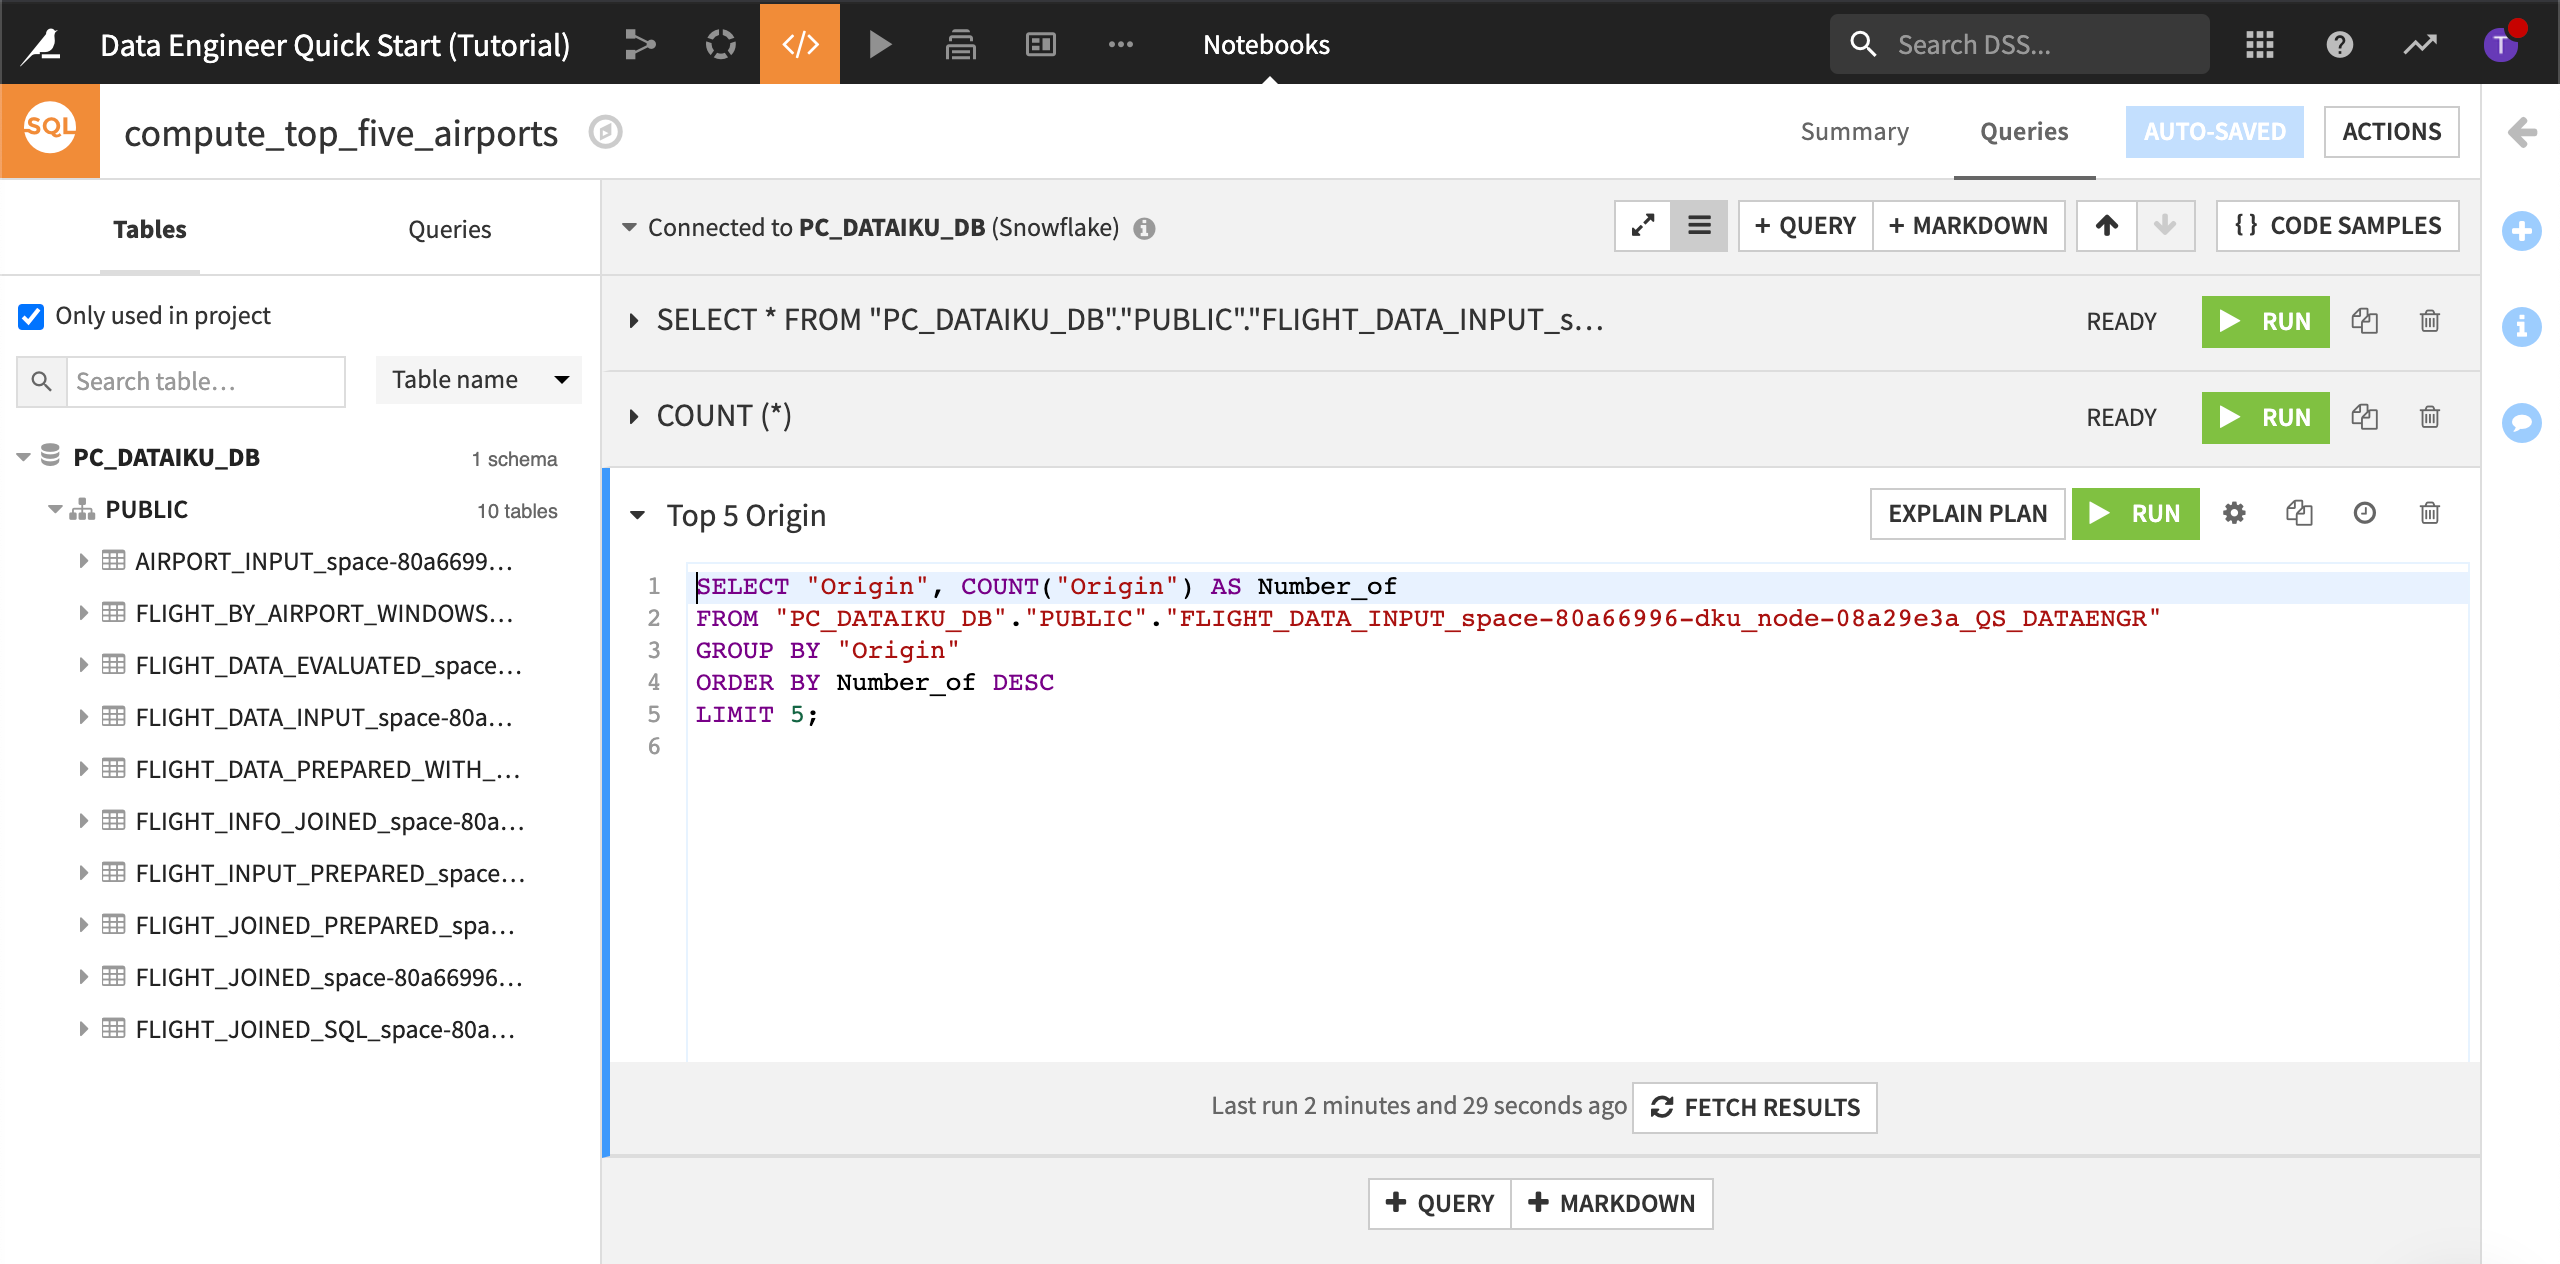
Task: Duplicate the COUNT (*) query
Action: pos(2364,417)
